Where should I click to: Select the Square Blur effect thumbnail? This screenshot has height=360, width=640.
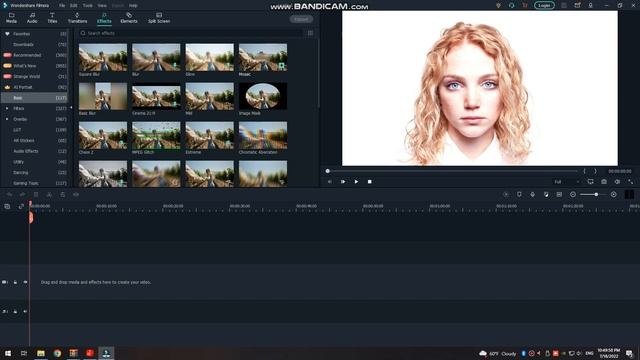[103, 57]
